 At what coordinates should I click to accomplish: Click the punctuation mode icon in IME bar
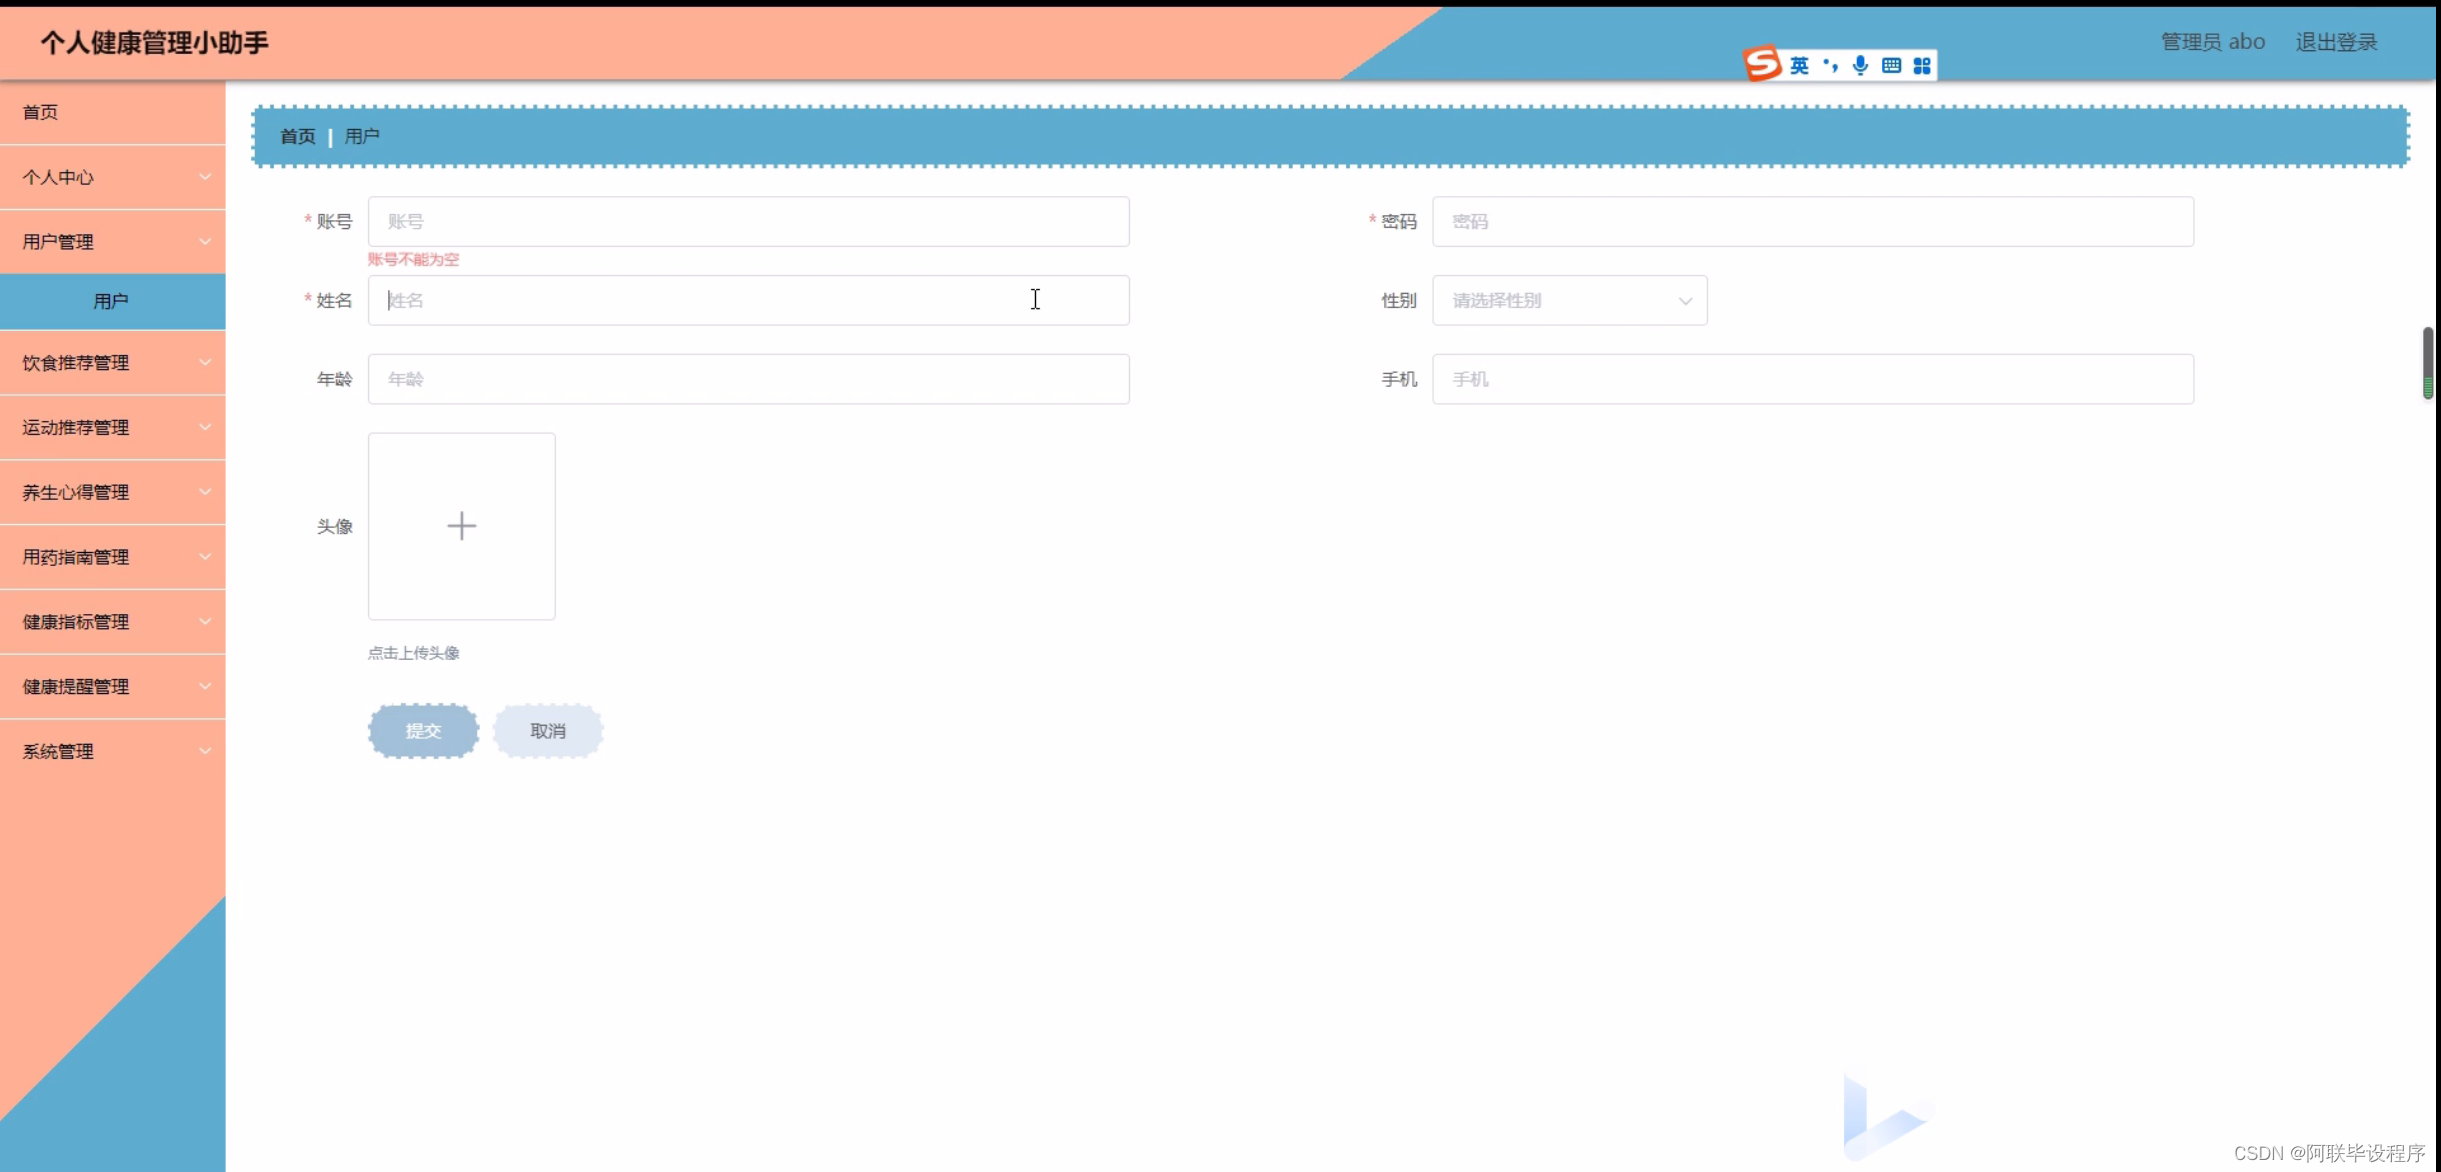click(1830, 66)
